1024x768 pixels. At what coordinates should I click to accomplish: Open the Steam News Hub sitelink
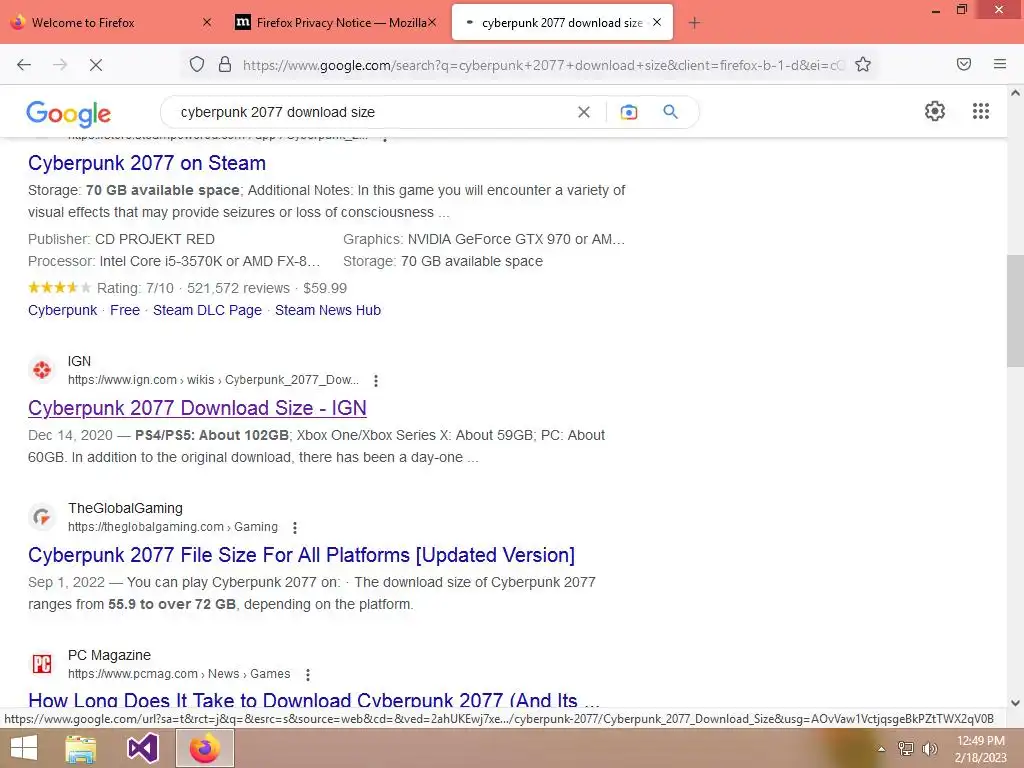pyautogui.click(x=328, y=310)
